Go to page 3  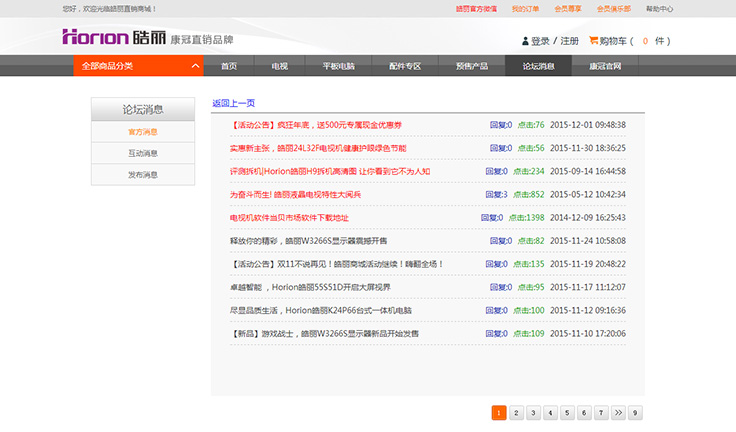pyautogui.click(x=533, y=413)
